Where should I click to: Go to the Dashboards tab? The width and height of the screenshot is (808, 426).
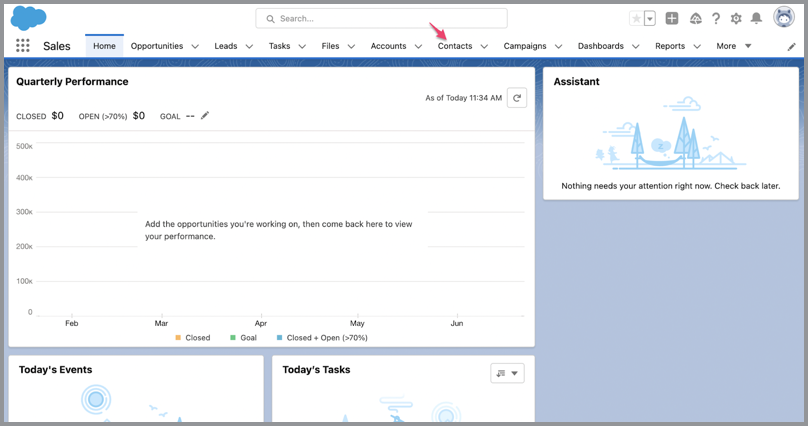[600, 46]
